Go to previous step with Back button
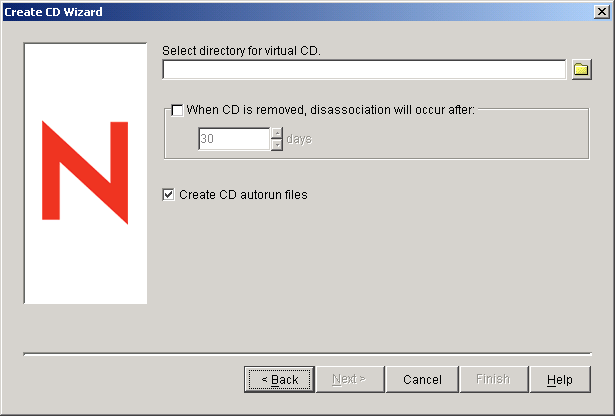 coord(279,380)
